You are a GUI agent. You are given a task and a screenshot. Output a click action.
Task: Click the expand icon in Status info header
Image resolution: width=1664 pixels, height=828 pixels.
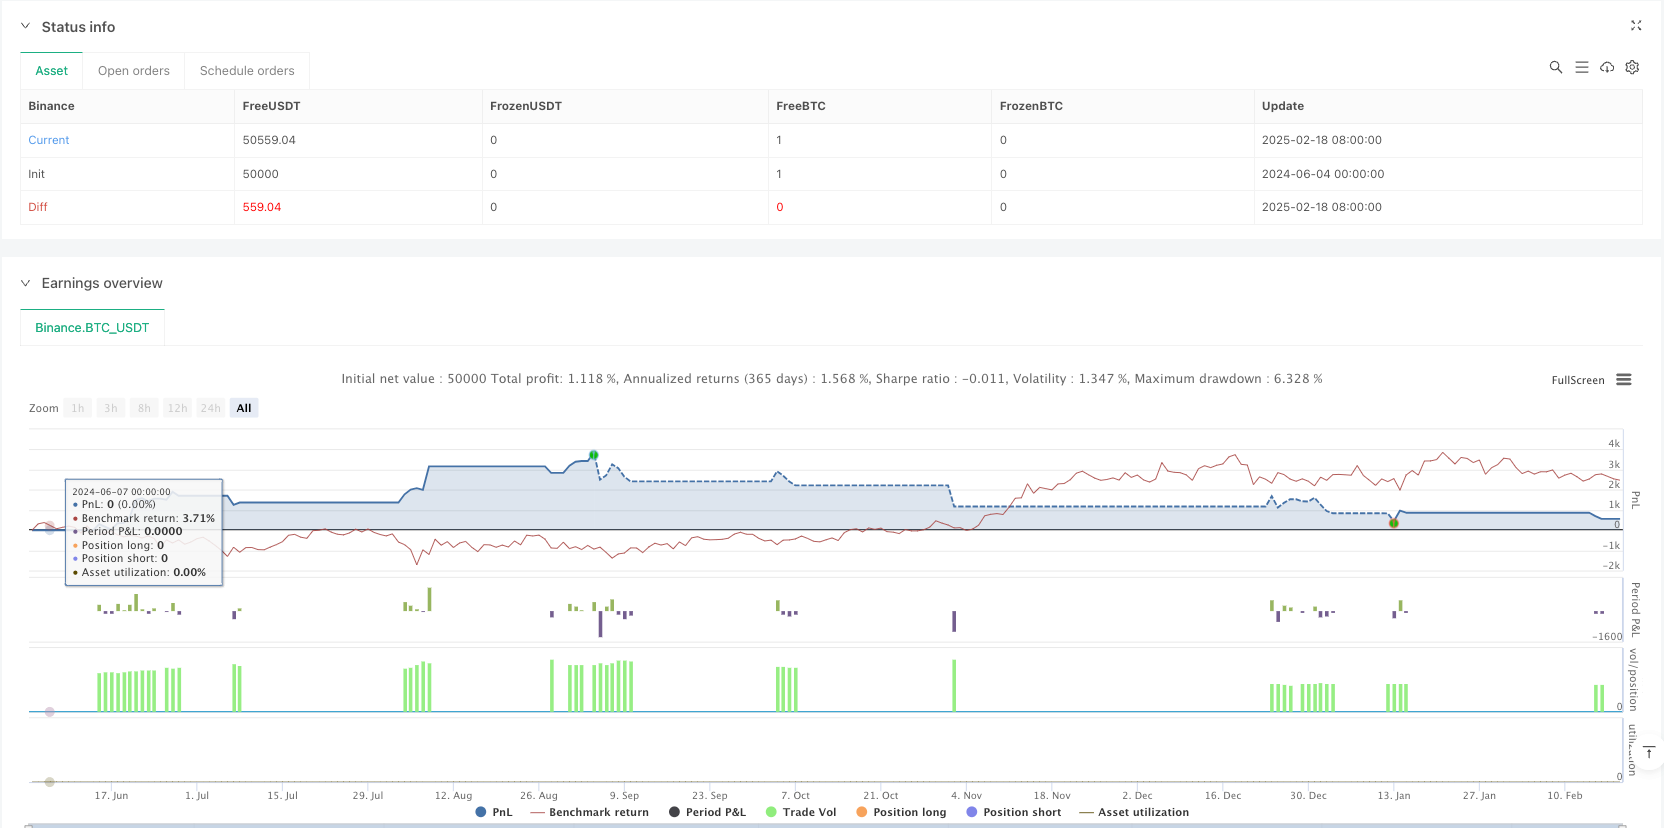1636,26
